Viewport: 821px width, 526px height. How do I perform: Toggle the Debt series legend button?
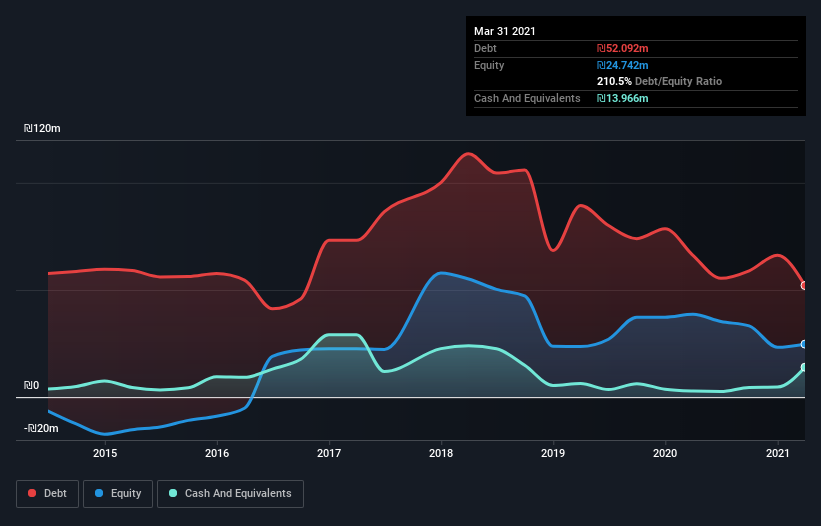pos(47,494)
